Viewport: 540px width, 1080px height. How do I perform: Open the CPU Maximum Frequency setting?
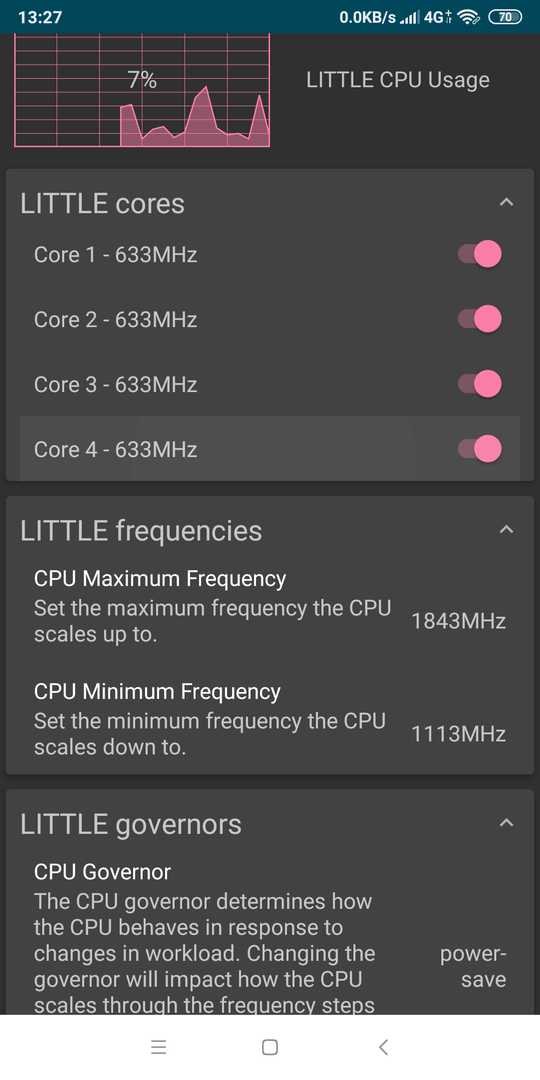270,606
